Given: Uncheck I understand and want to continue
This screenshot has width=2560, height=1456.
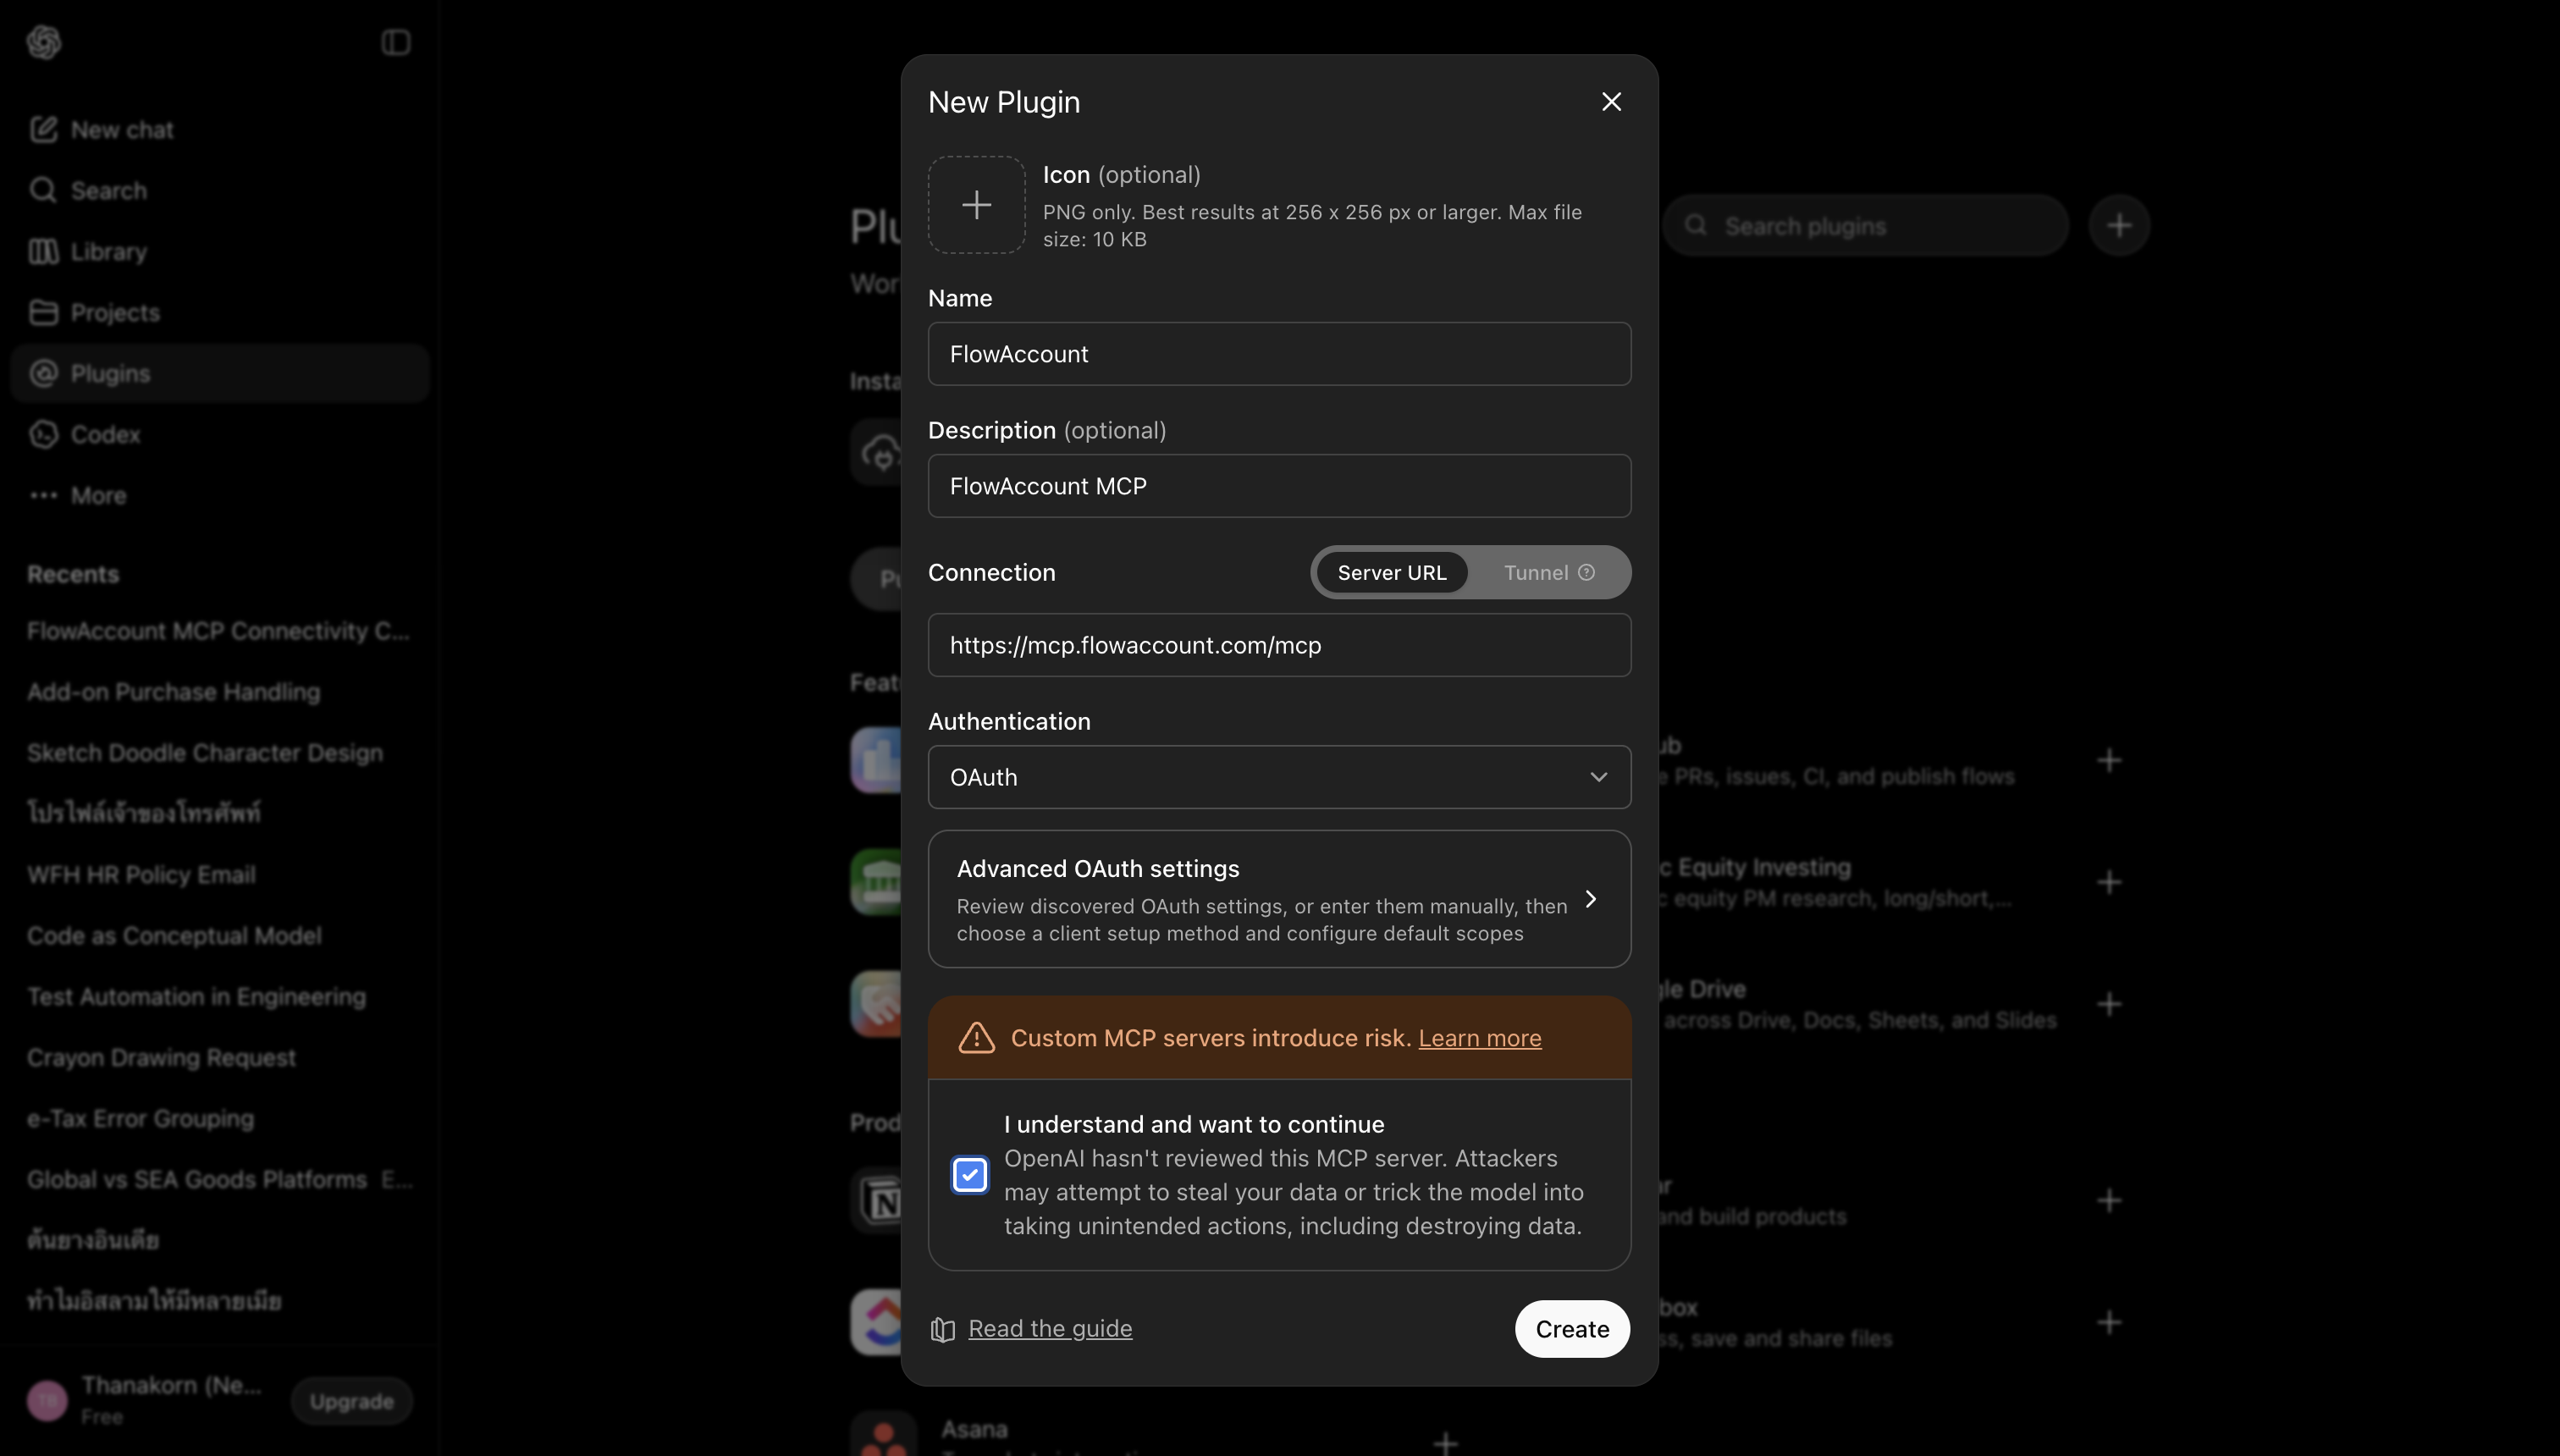Looking at the screenshot, I should click(x=969, y=1174).
